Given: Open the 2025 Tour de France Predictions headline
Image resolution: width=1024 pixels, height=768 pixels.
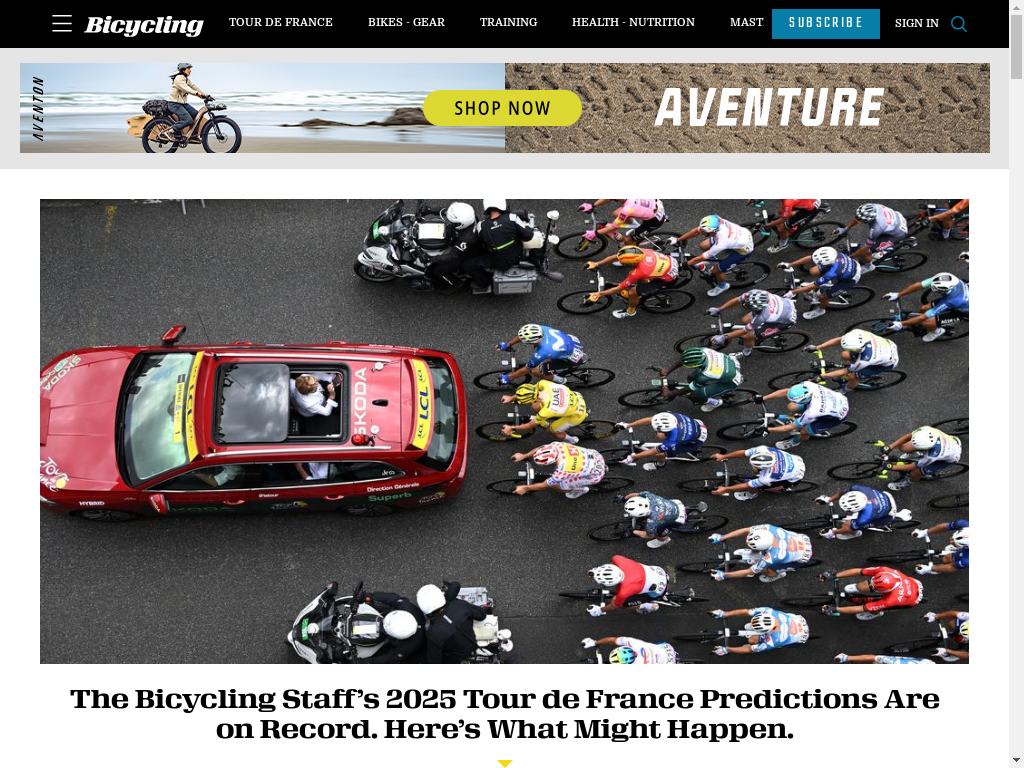Looking at the screenshot, I should (x=504, y=714).
